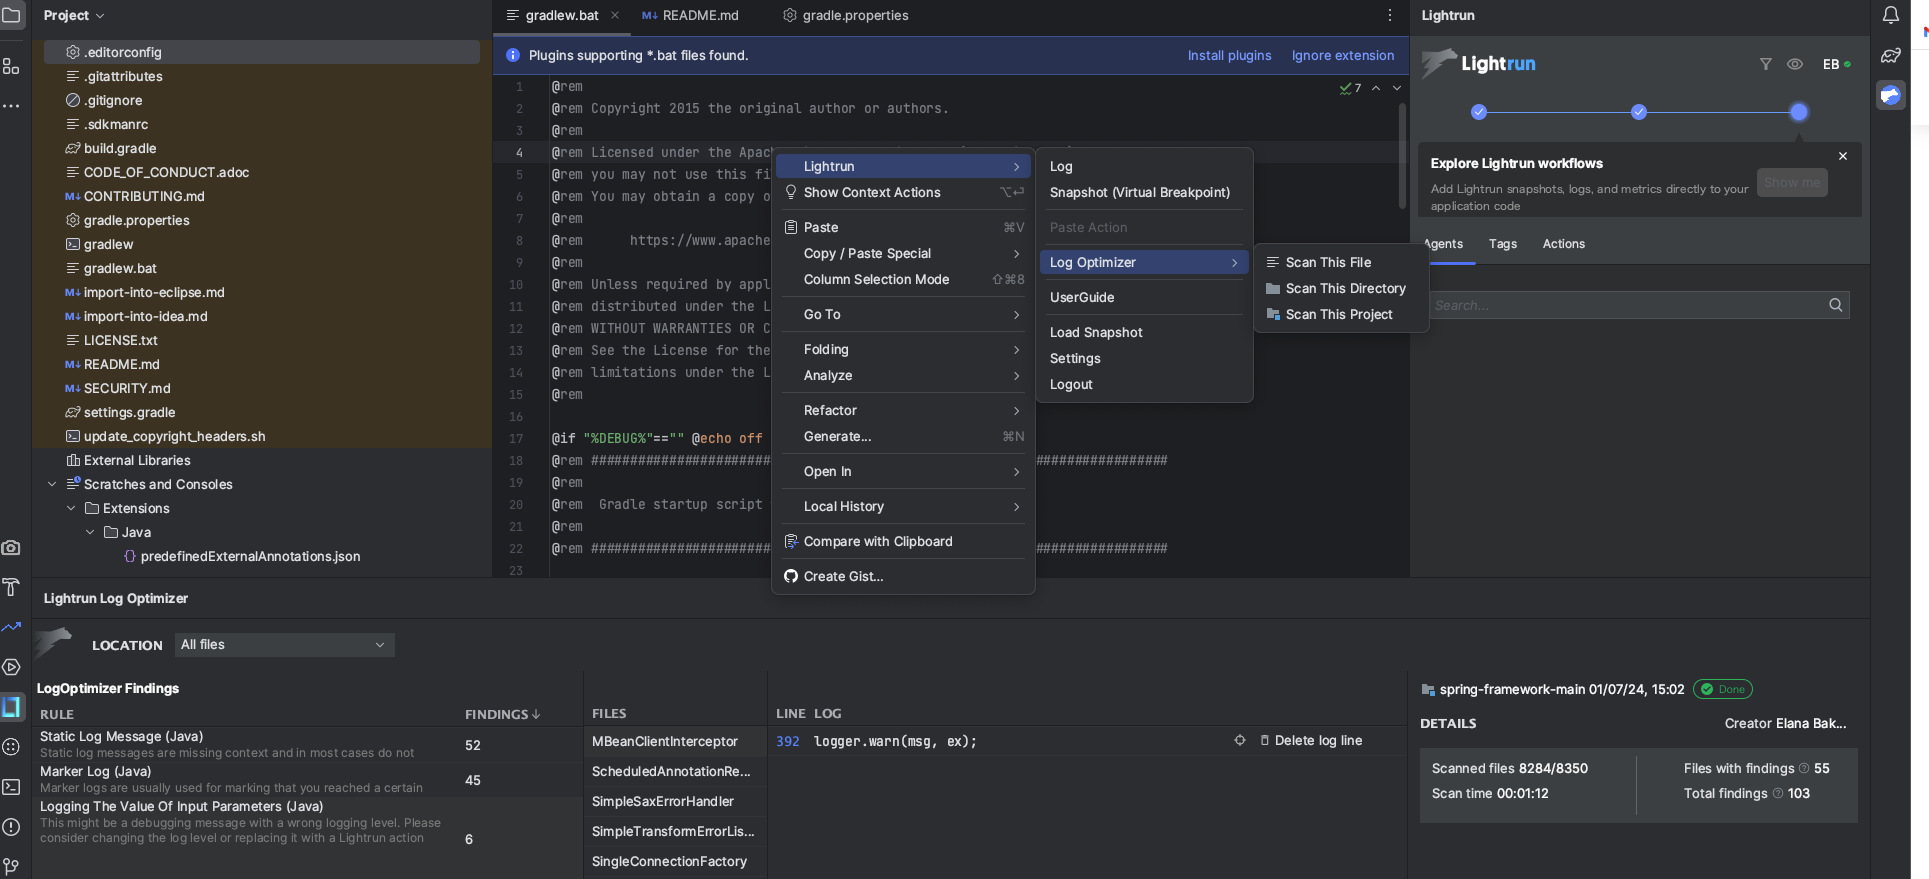This screenshot has height=879, width=1929.
Task: Click the locate-in-code target icon beside log line
Action: point(1240,740)
